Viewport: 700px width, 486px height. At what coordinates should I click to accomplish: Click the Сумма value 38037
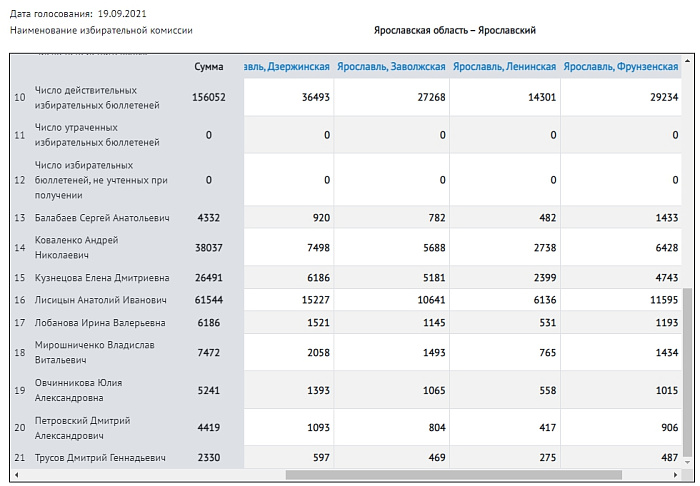click(x=208, y=247)
